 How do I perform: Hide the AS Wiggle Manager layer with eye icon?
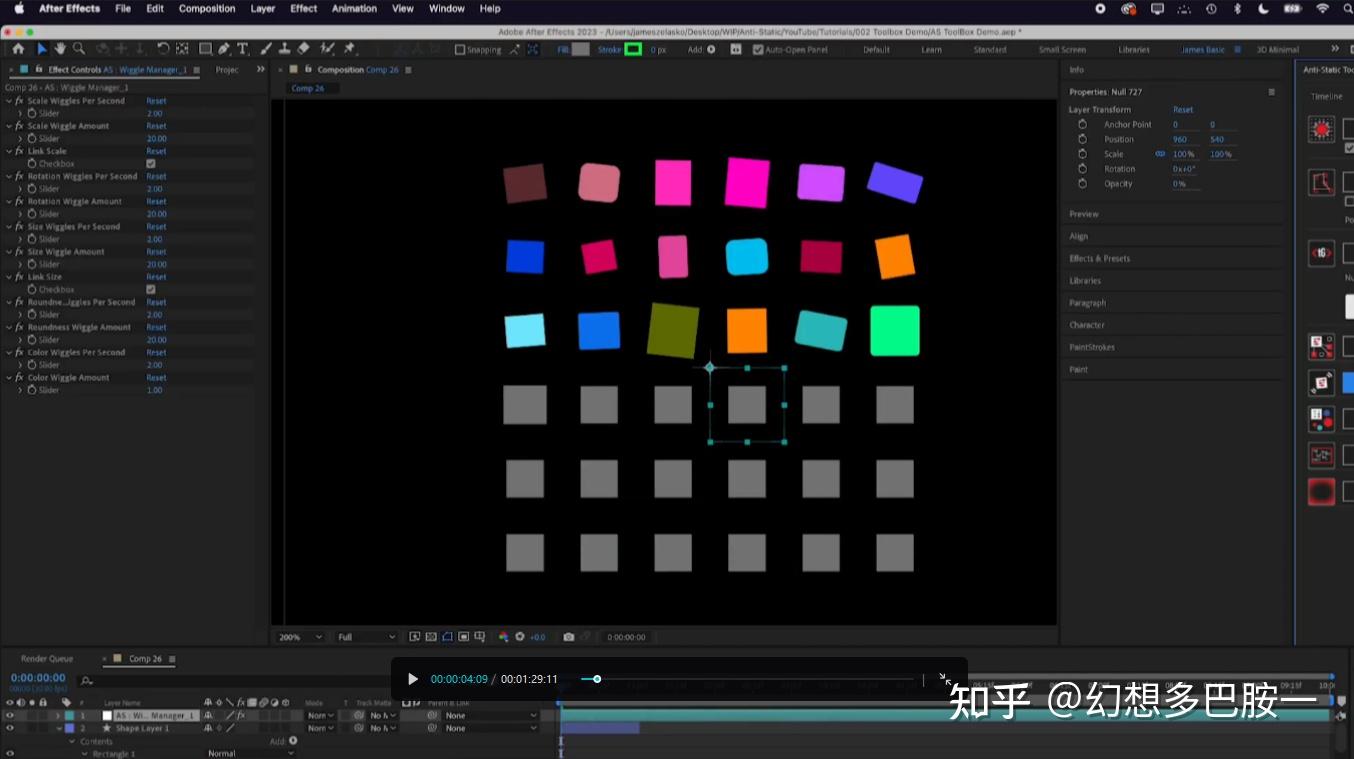(10, 716)
